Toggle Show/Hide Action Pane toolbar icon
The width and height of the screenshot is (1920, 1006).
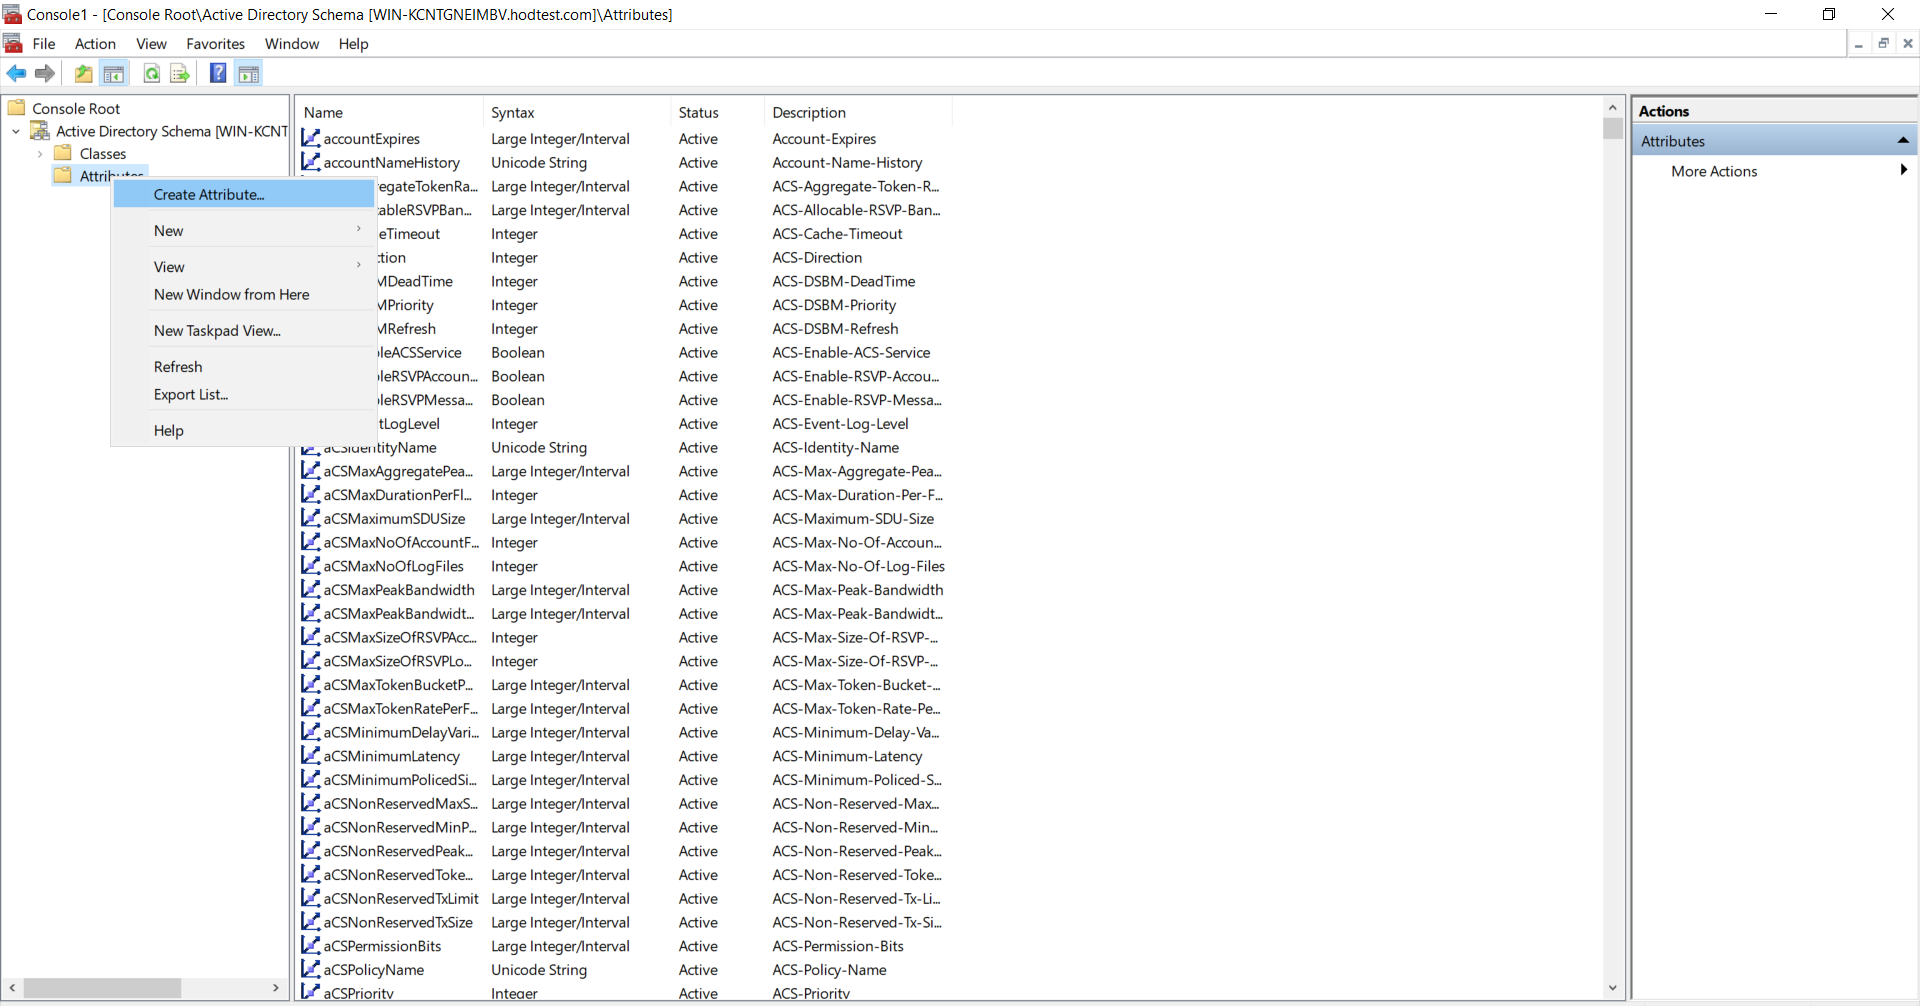[249, 73]
